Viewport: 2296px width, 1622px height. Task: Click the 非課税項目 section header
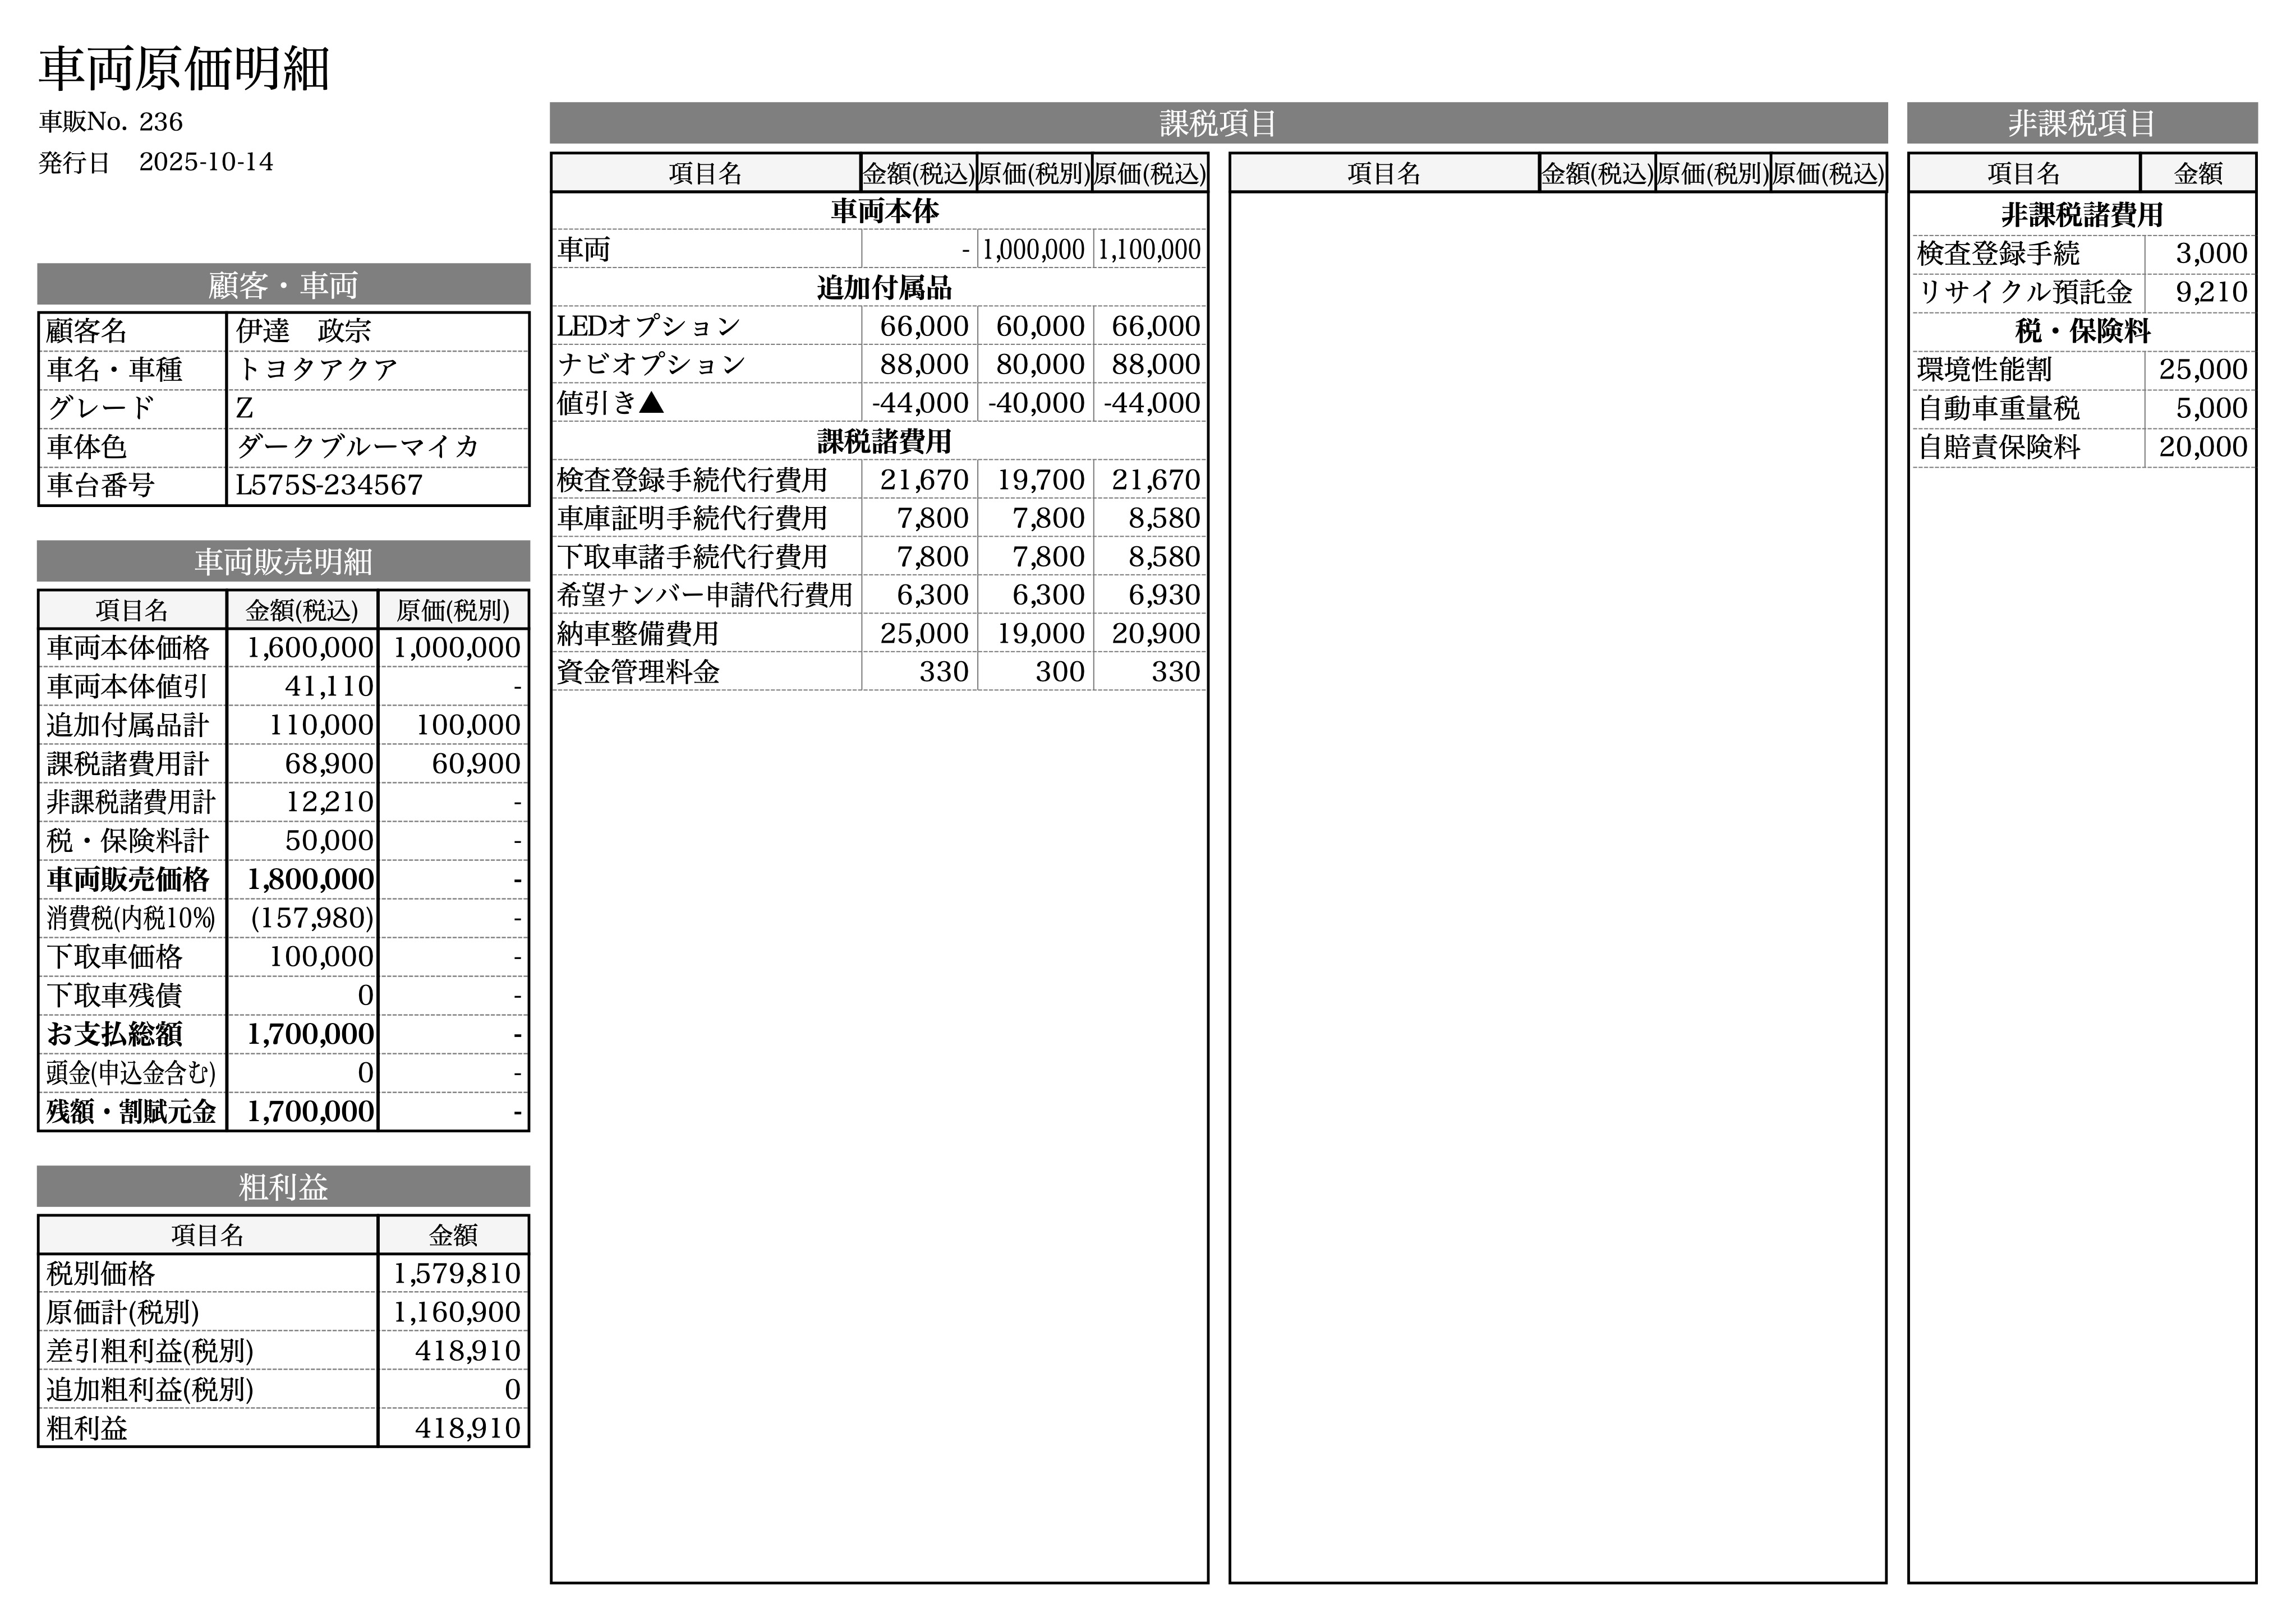[x=2081, y=123]
